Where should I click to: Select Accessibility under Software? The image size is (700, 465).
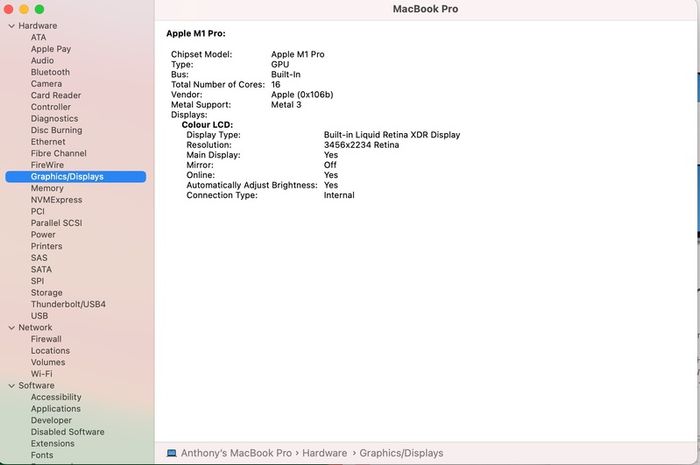pos(56,397)
